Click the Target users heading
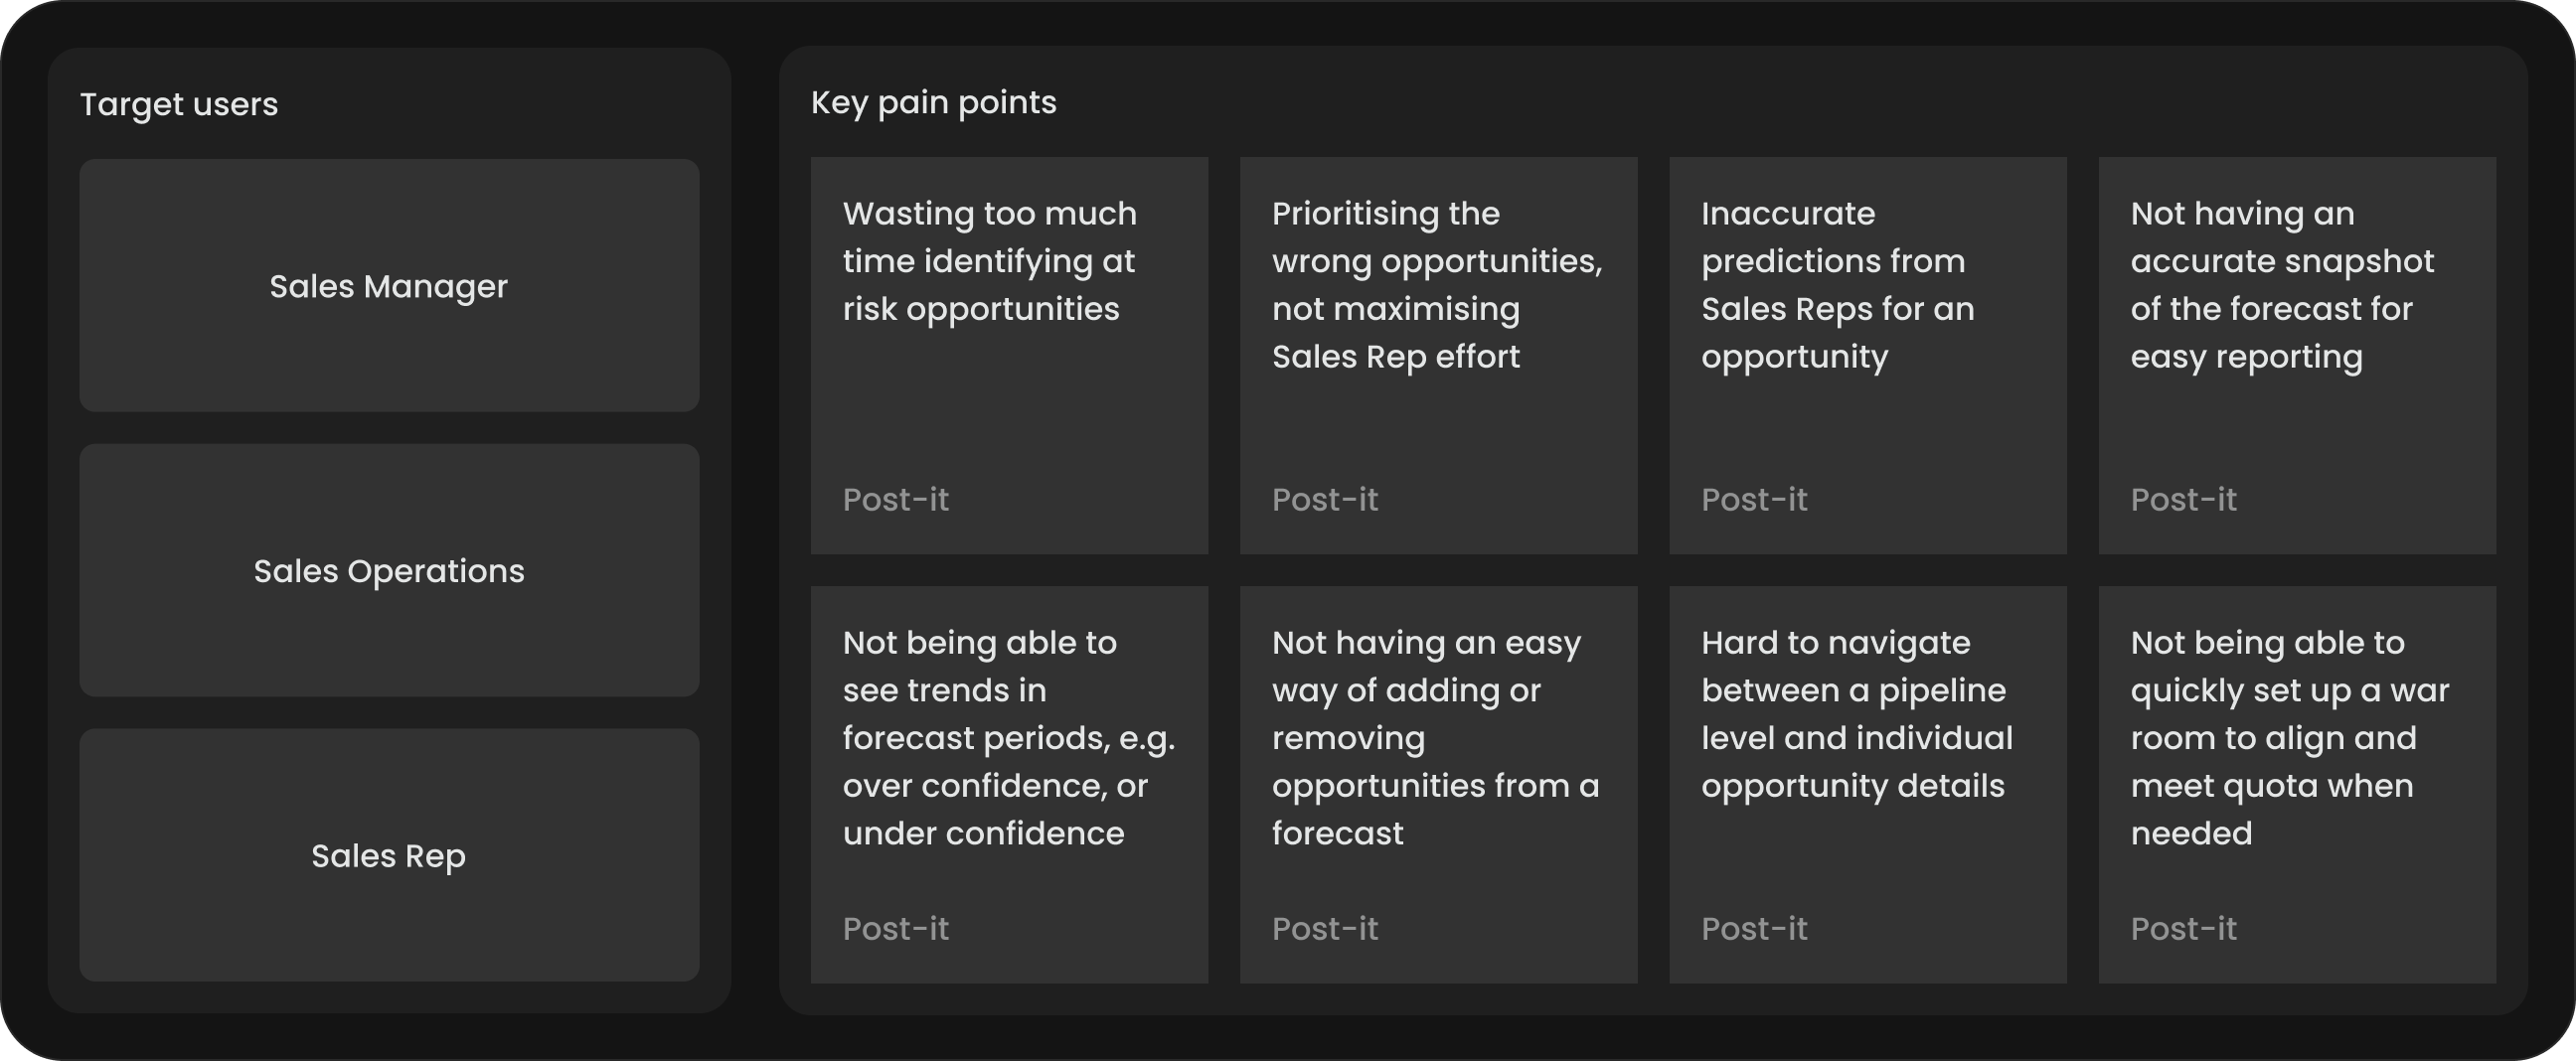This screenshot has height=1061, width=2576. coord(179,104)
